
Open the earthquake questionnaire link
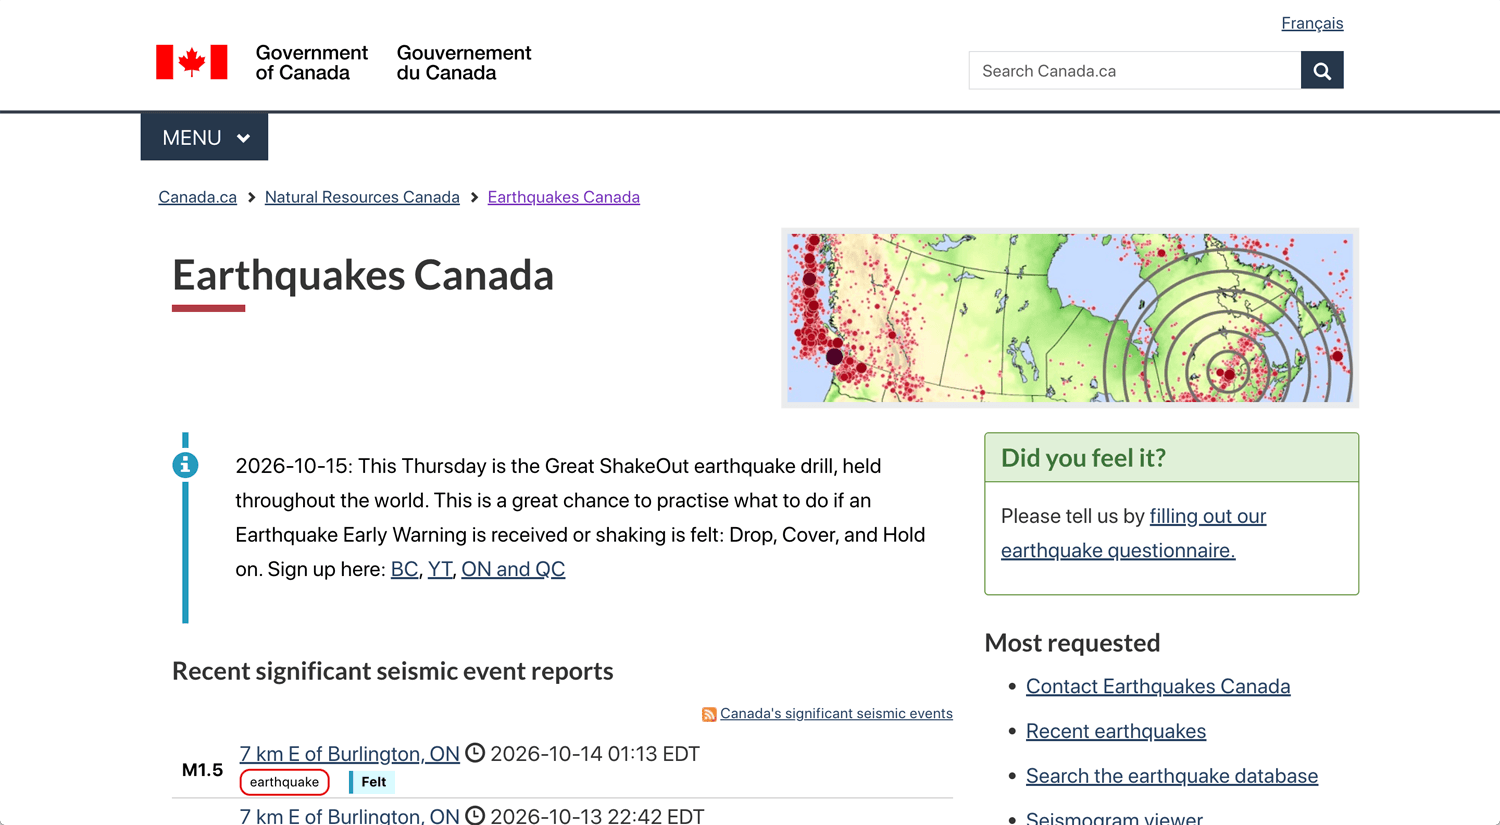(x=1134, y=533)
